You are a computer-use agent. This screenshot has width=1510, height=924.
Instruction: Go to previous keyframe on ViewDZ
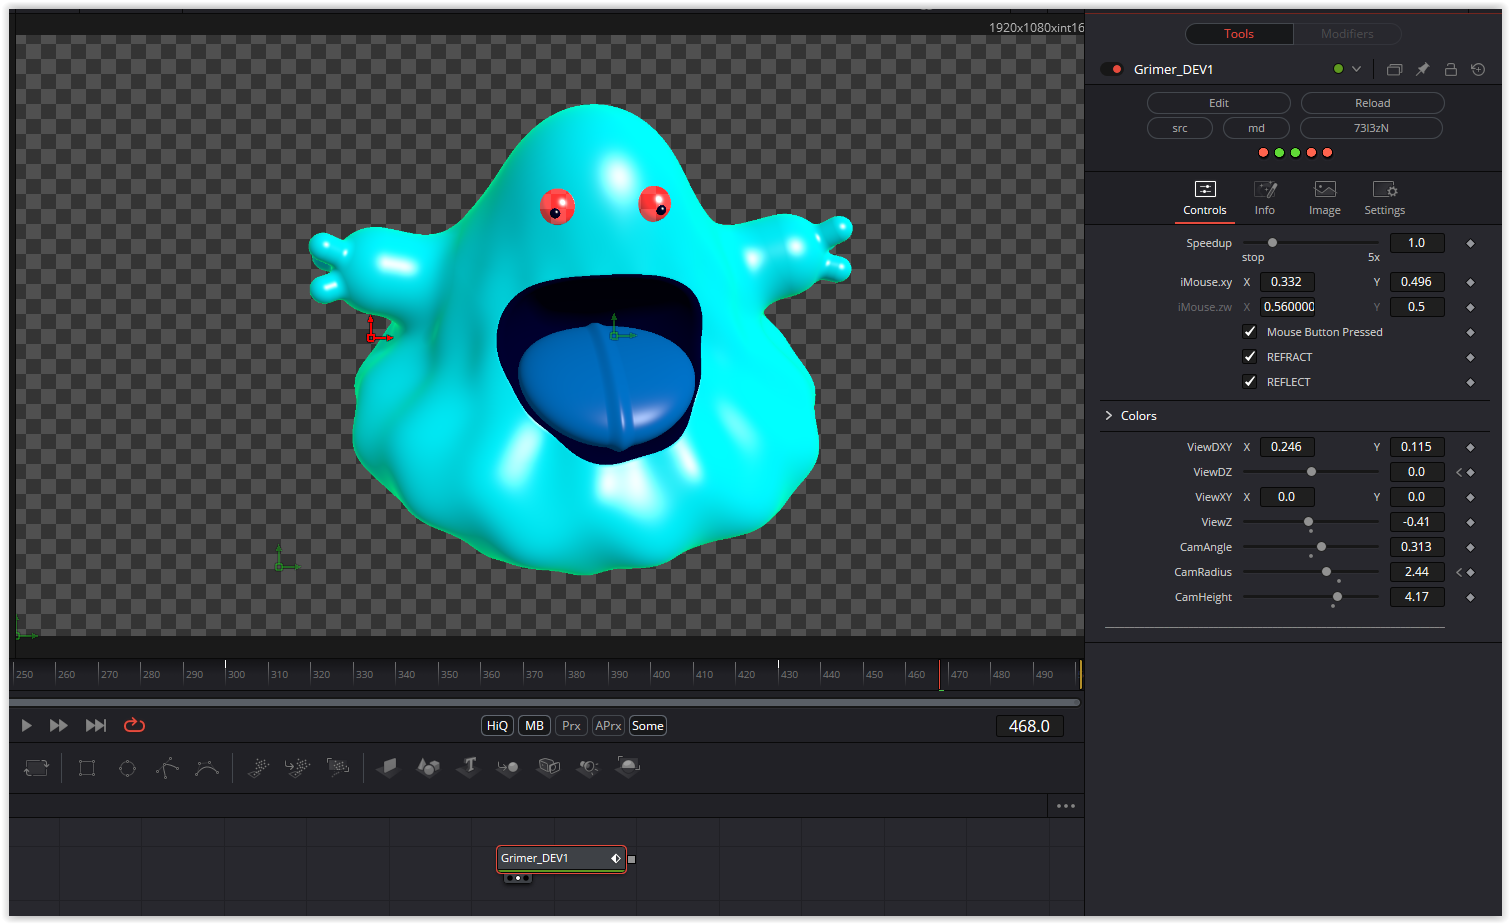(x=1459, y=472)
